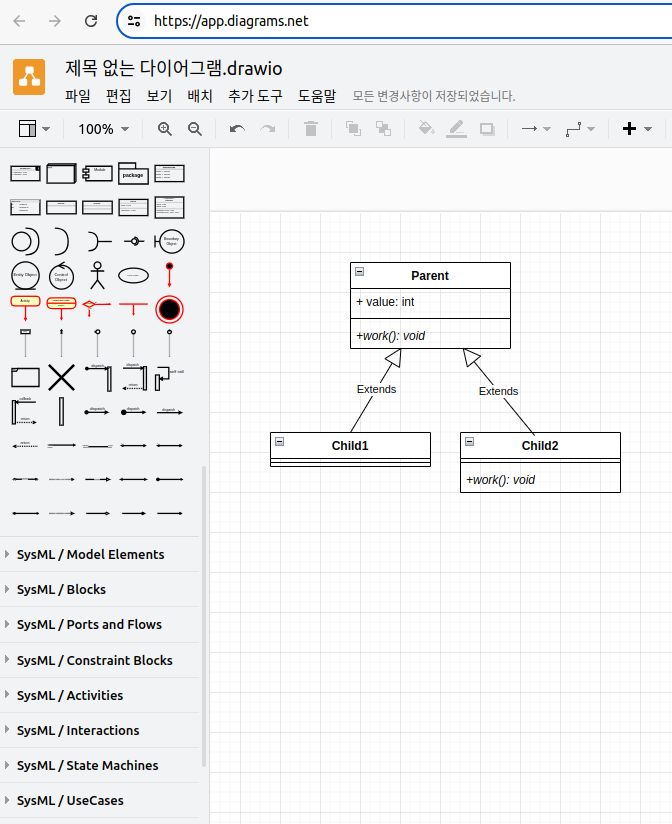672x824 pixels.
Task: Open the 추가 도구 menu
Action: pos(255,96)
